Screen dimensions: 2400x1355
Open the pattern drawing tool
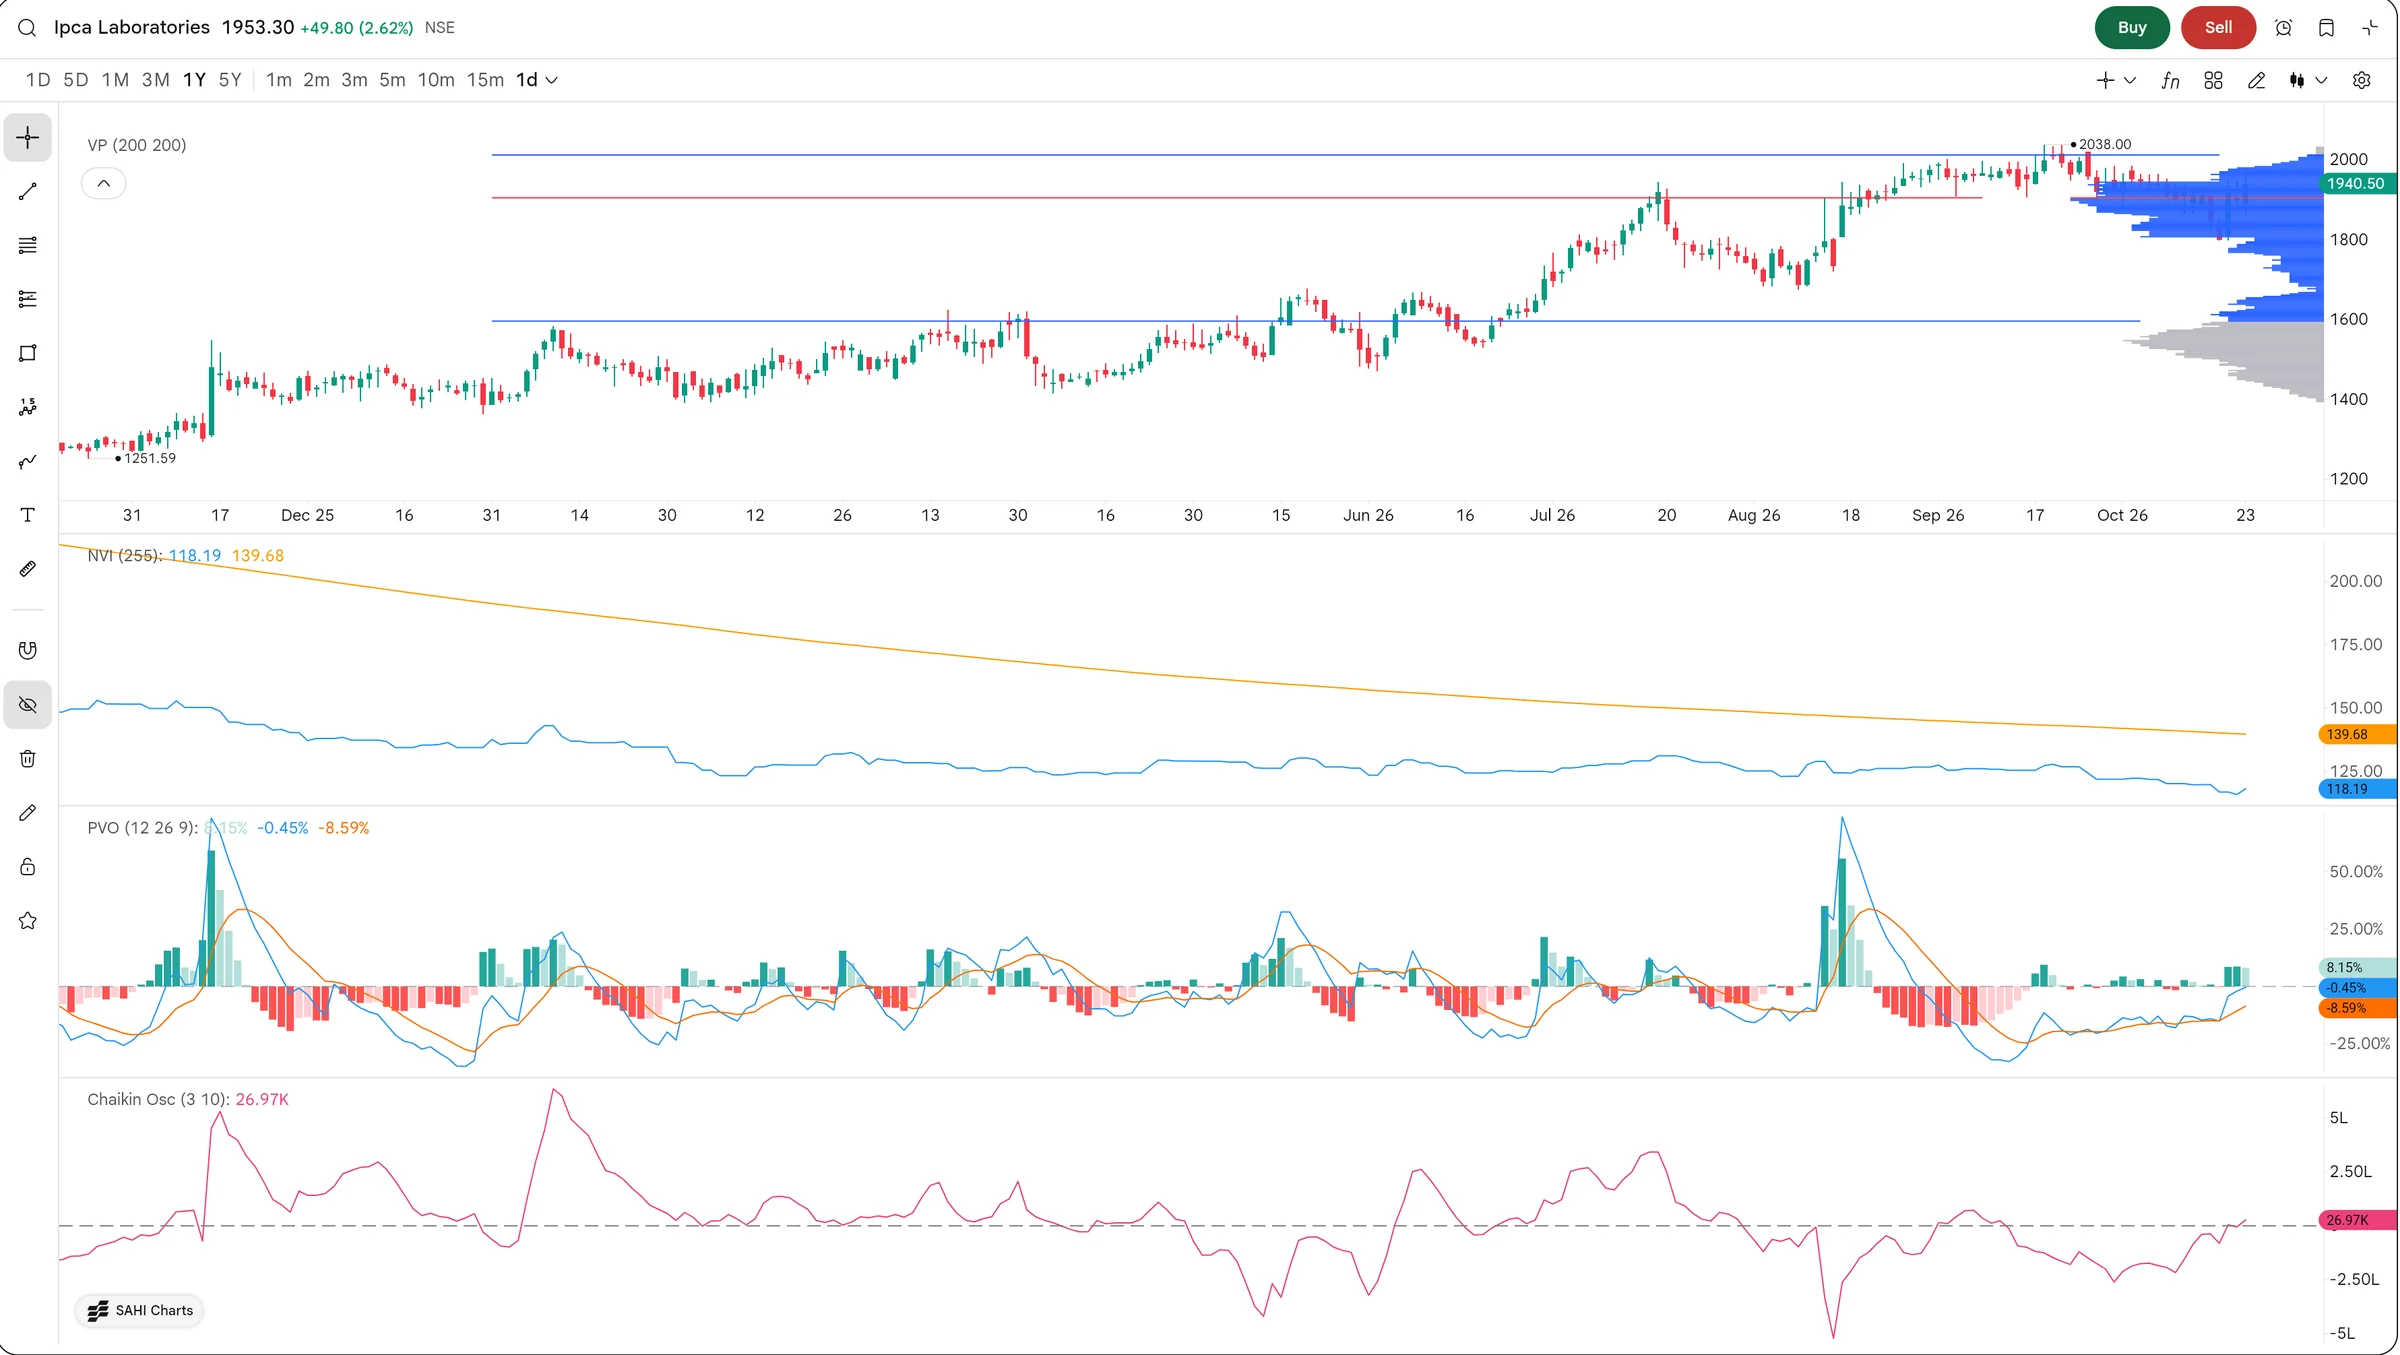point(28,407)
